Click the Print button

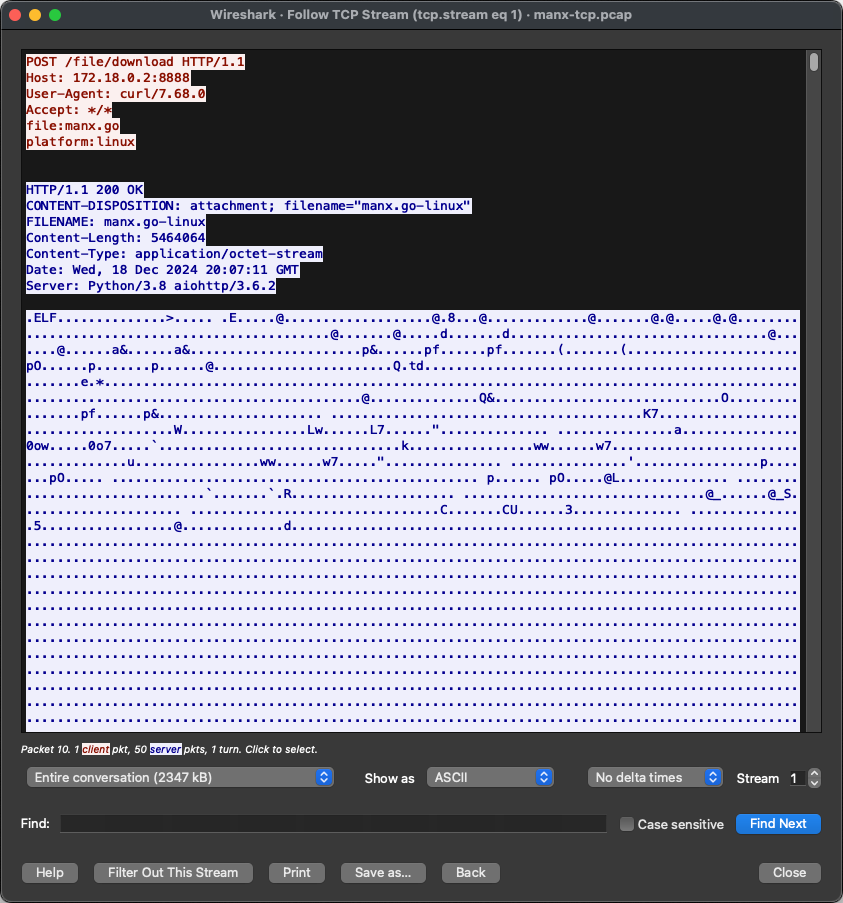pos(296,872)
